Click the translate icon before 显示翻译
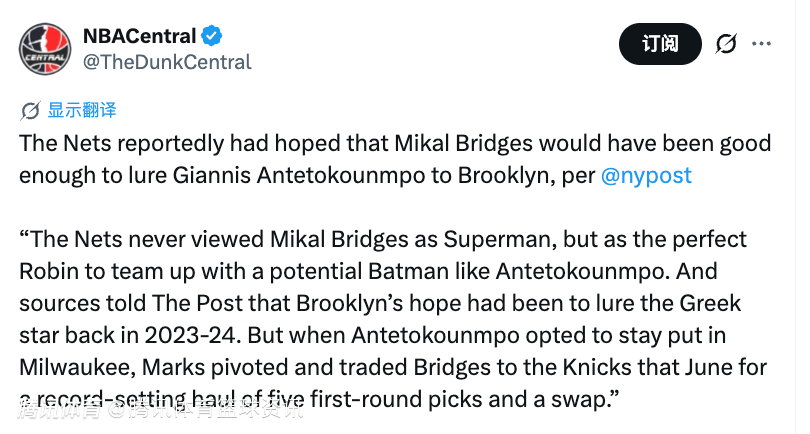810x434 pixels. click(x=31, y=110)
